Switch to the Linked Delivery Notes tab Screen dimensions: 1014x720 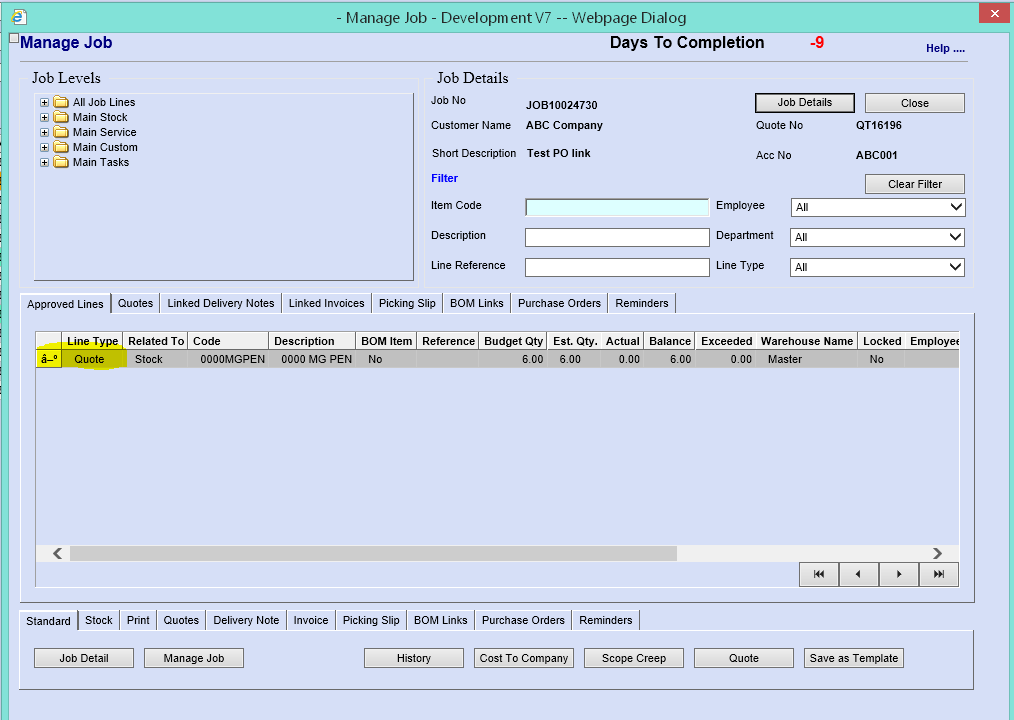coord(220,303)
